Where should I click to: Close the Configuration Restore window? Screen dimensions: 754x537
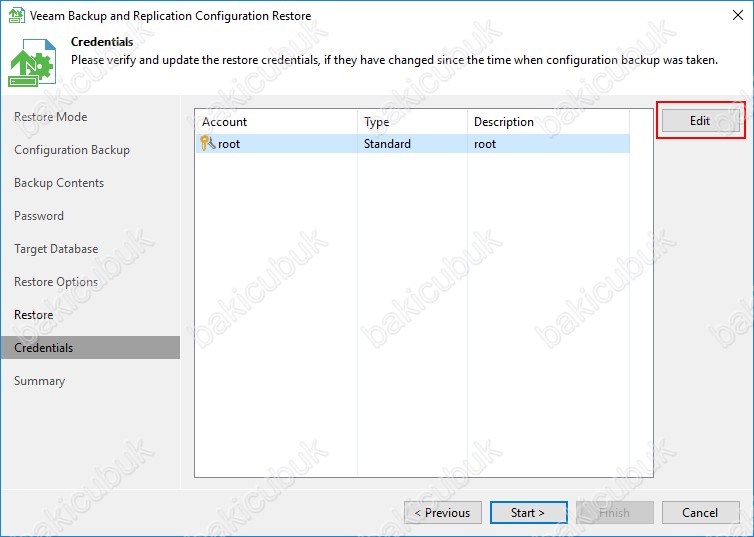point(738,15)
